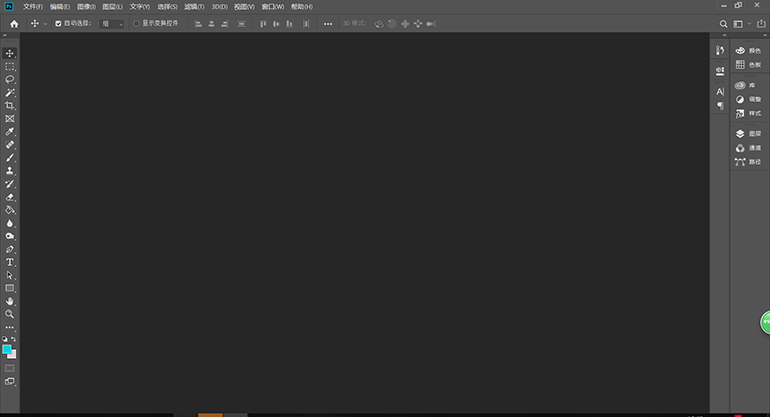Open more align and distribute options

pyautogui.click(x=328, y=24)
